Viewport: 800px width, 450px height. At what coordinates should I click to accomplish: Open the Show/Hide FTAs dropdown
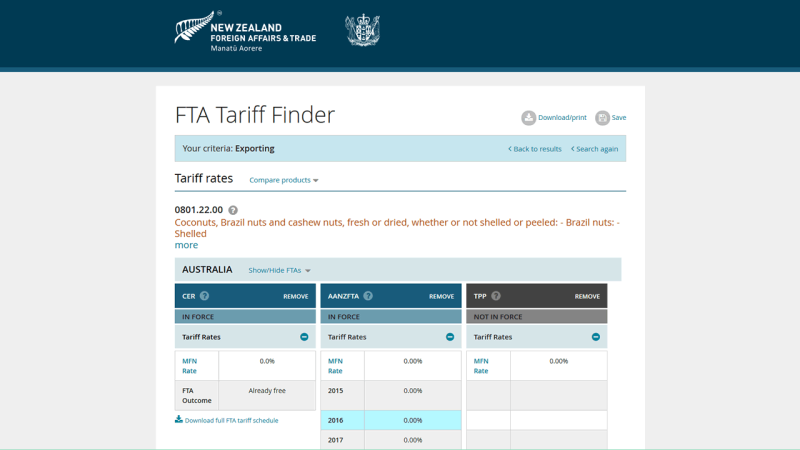coord(280,270)
